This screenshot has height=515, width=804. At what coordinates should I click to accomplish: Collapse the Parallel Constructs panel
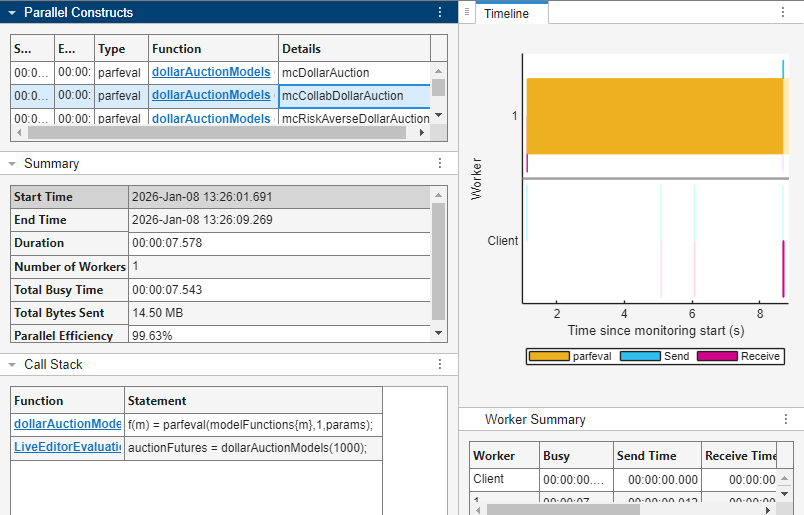click(12, 13)
